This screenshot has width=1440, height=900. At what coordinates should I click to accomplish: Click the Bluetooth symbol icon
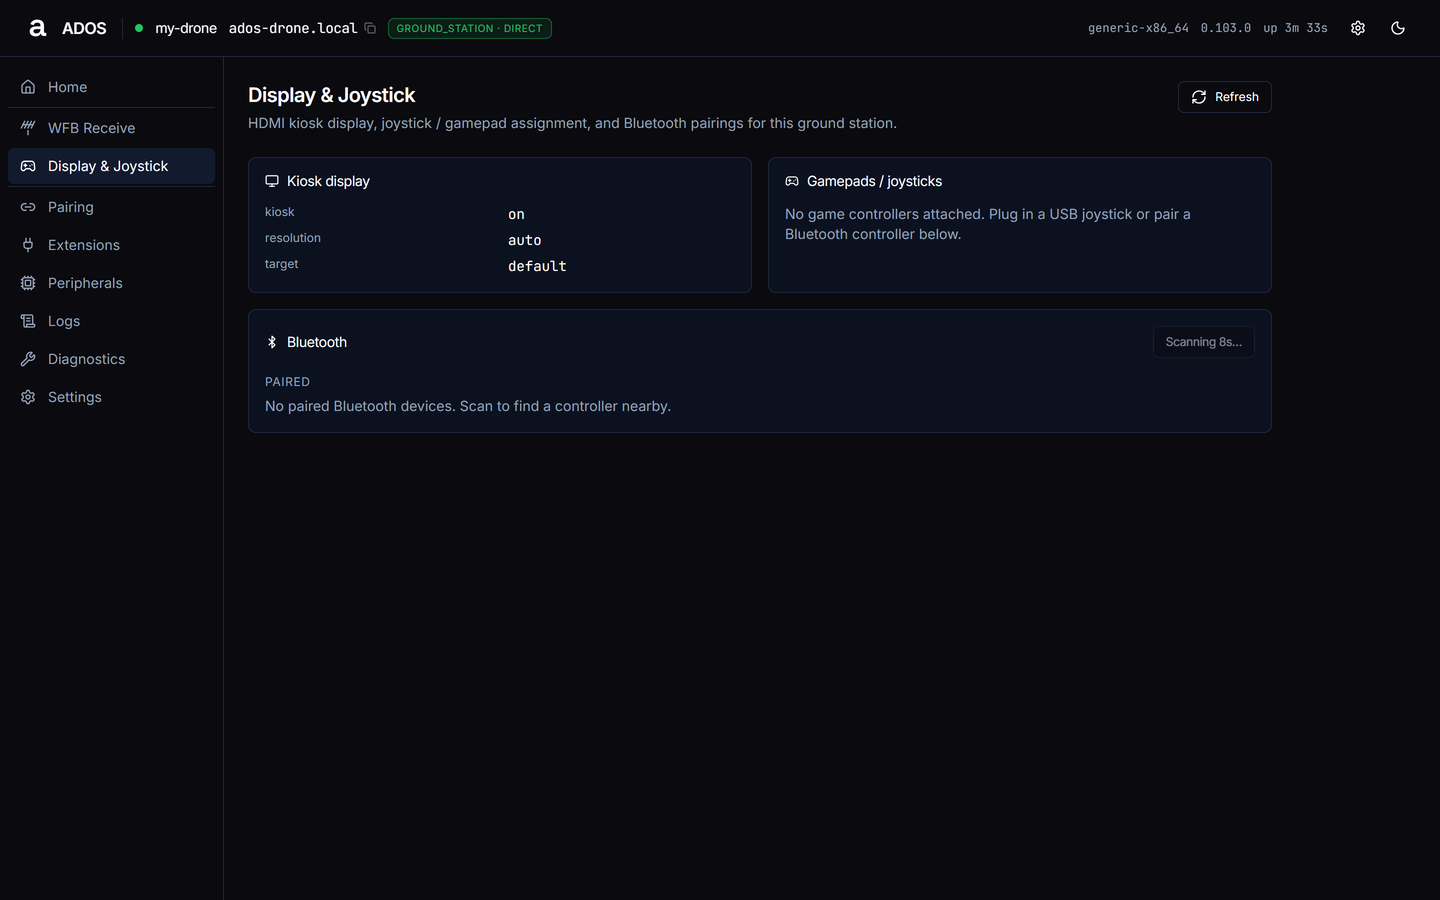(x=272, y=342)
